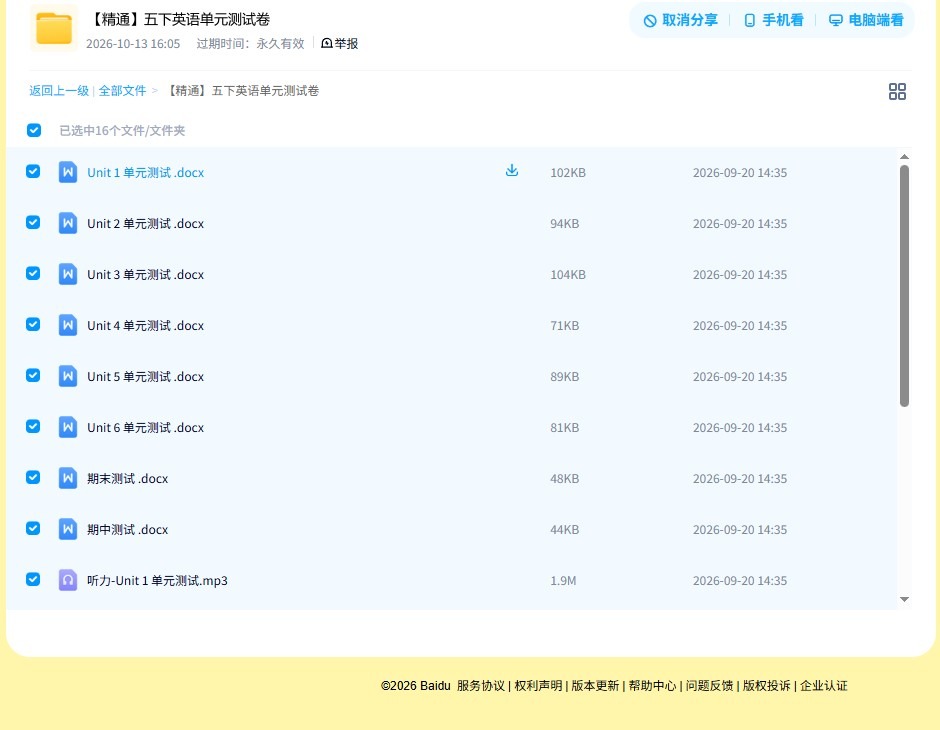Open 权利声明 footer link

(538, 686)
